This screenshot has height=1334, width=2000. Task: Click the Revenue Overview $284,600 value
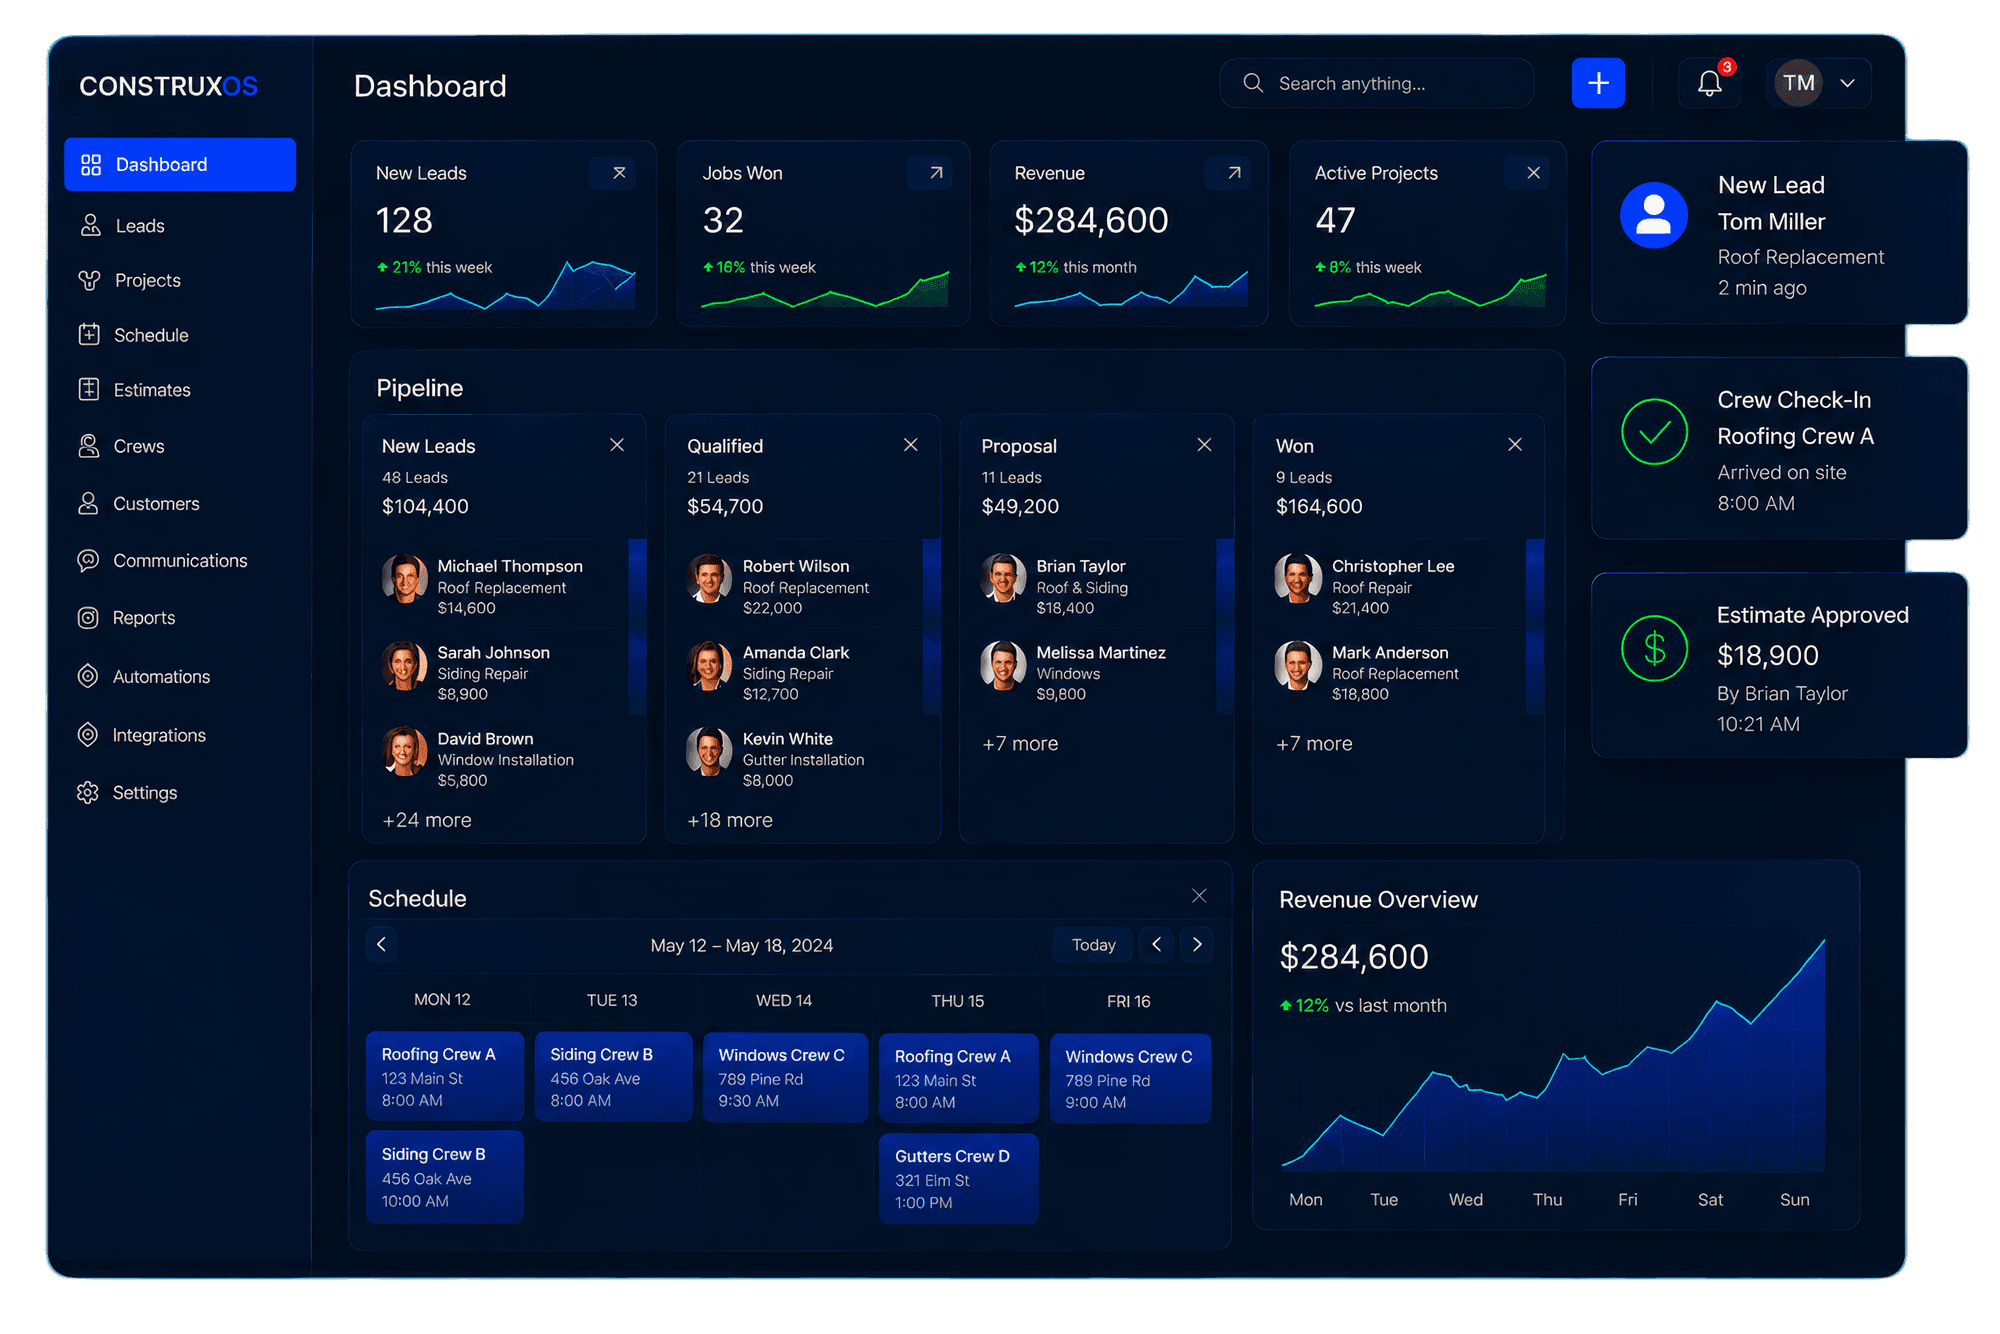tap(1354, 957)
